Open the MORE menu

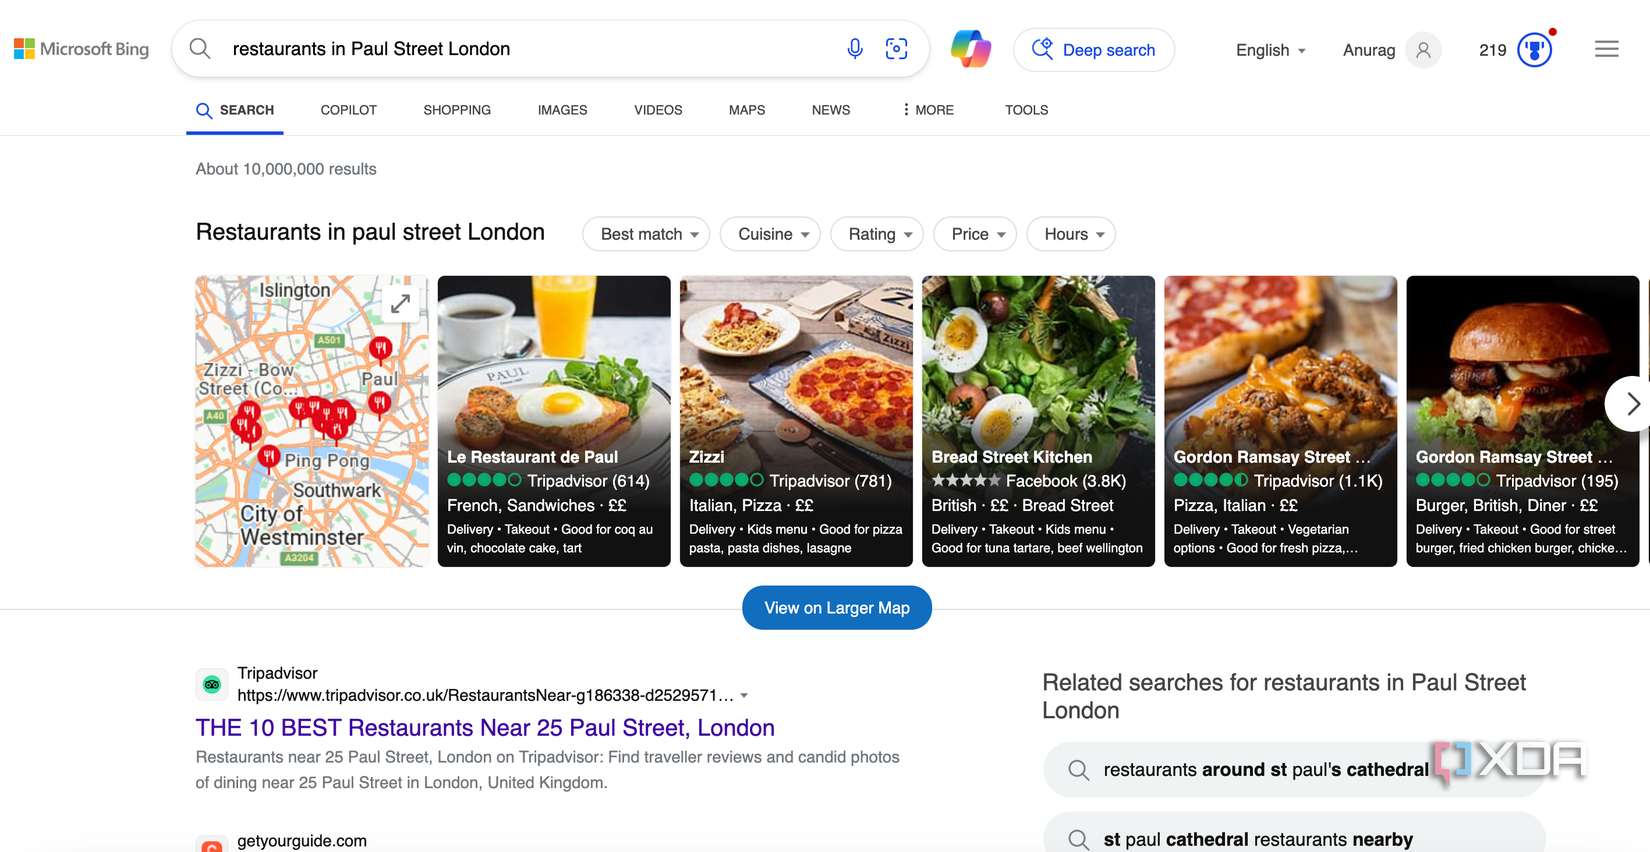926,110
